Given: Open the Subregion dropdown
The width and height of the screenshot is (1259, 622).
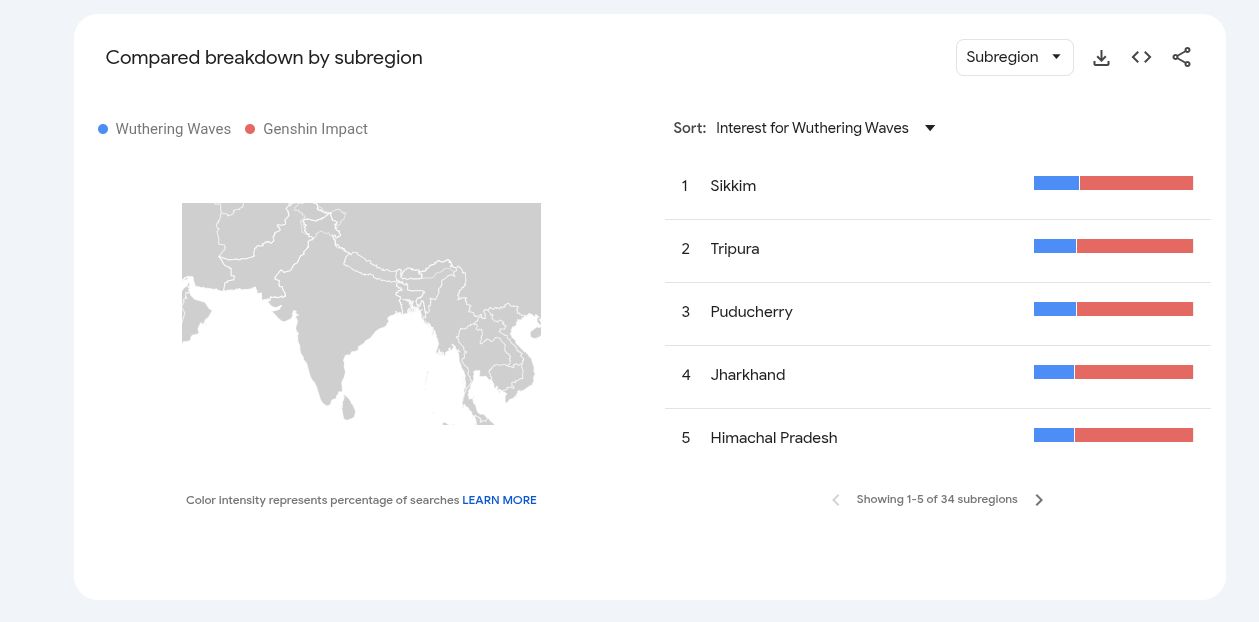Looking at the screenshot, I should point(1014,57).
